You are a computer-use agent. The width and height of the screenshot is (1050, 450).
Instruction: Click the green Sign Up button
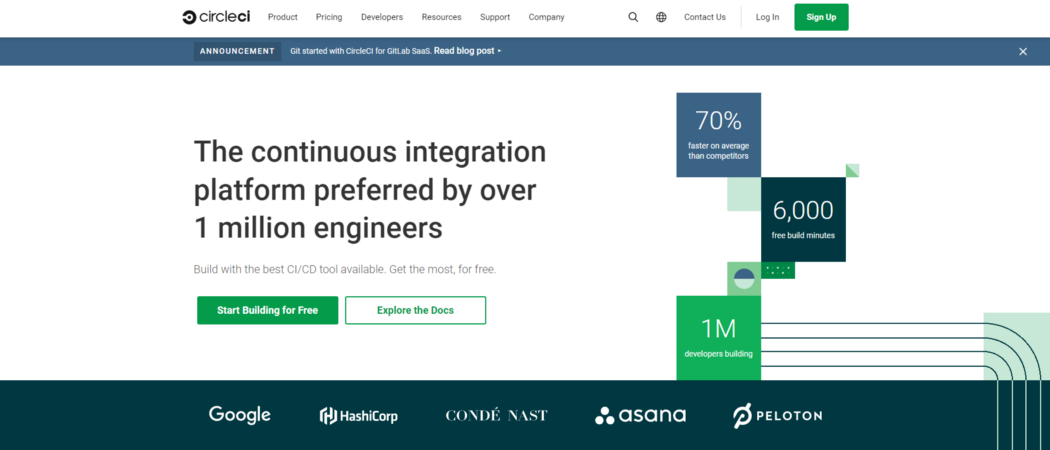point(821,17)
